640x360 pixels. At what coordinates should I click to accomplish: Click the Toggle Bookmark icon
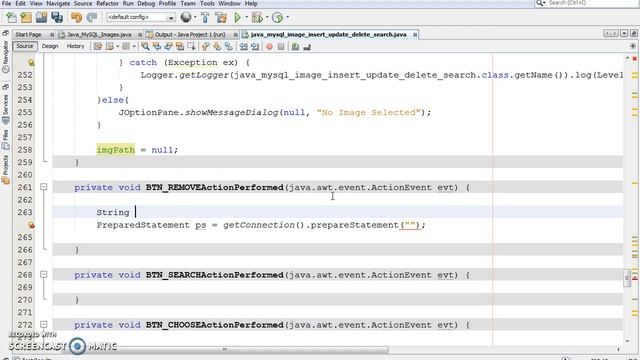pyautogui.click(x=229, y=47)
